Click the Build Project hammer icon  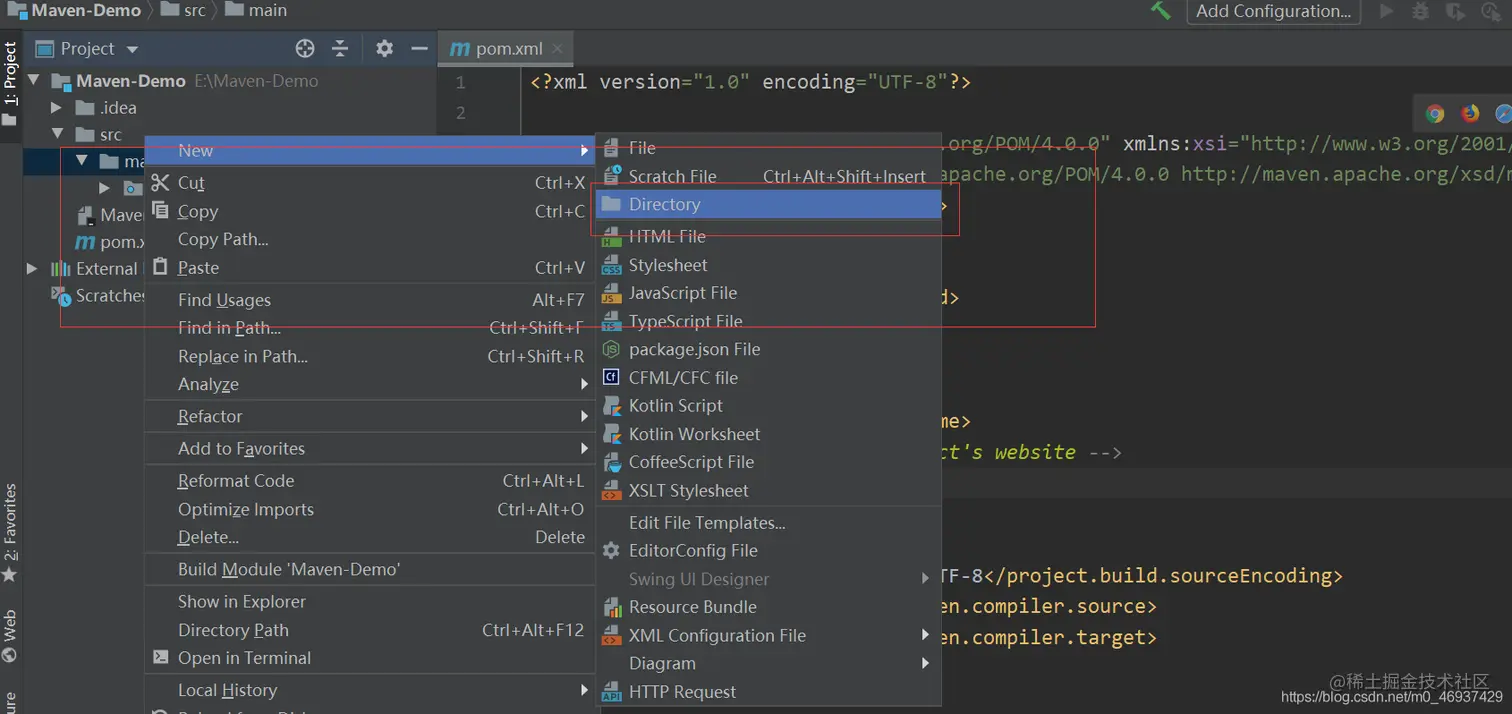pos(1160,11)
